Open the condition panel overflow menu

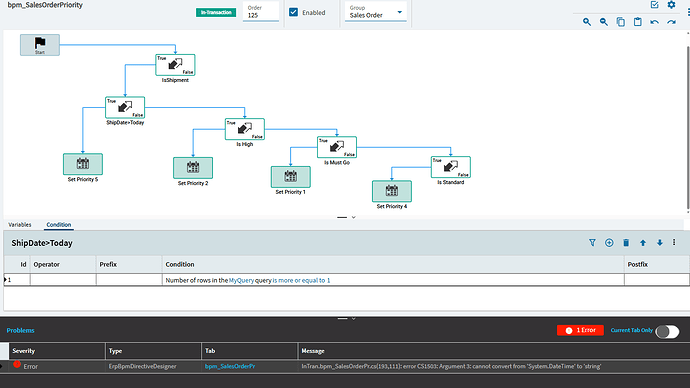pyautogui.click(x=674, y=242)
